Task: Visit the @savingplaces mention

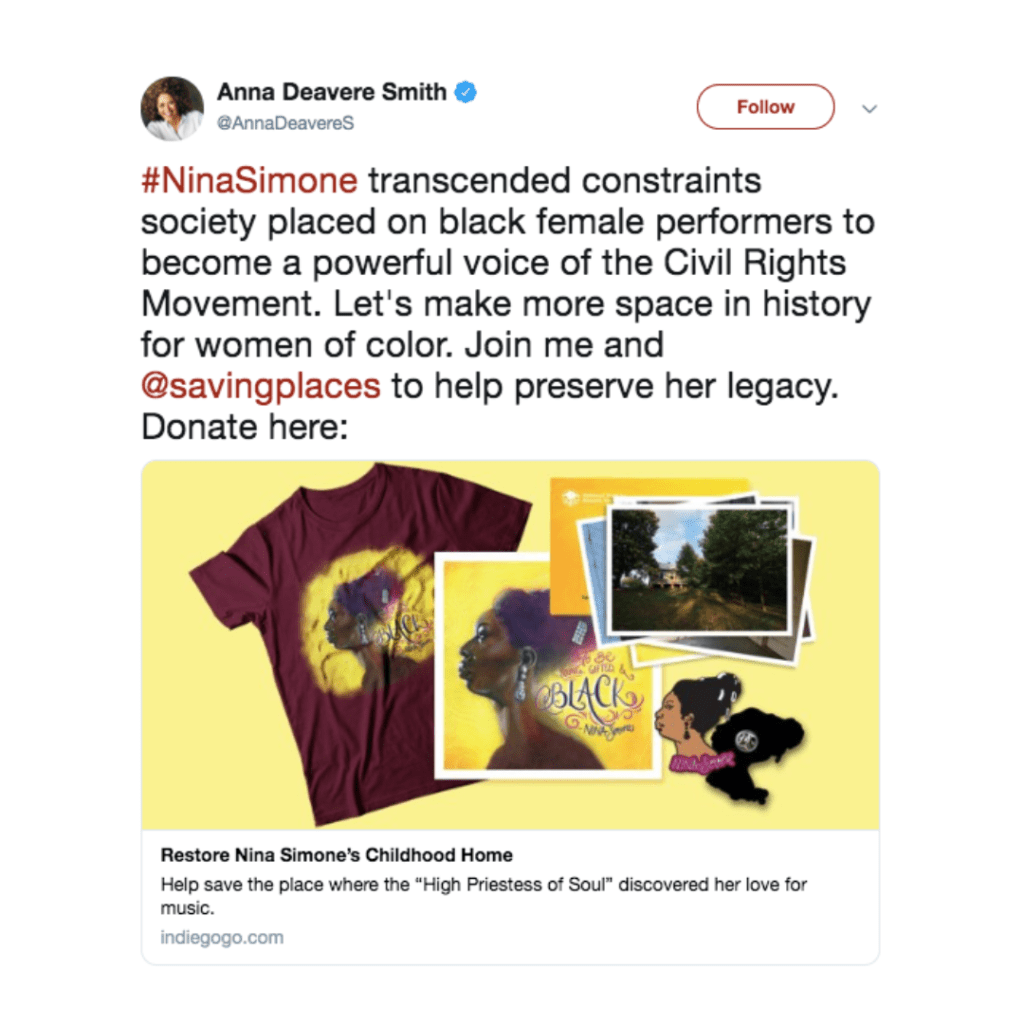Action: (261, 386)
